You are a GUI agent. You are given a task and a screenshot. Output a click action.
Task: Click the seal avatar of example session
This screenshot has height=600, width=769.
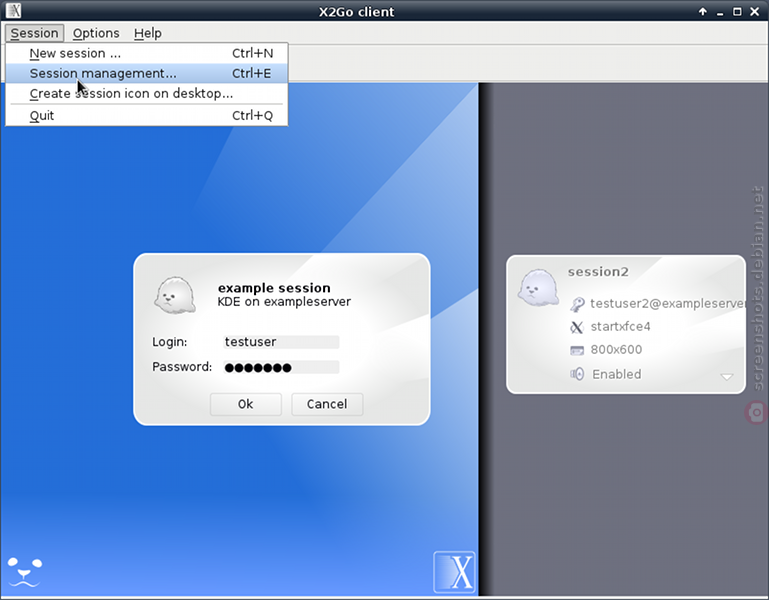175,295
